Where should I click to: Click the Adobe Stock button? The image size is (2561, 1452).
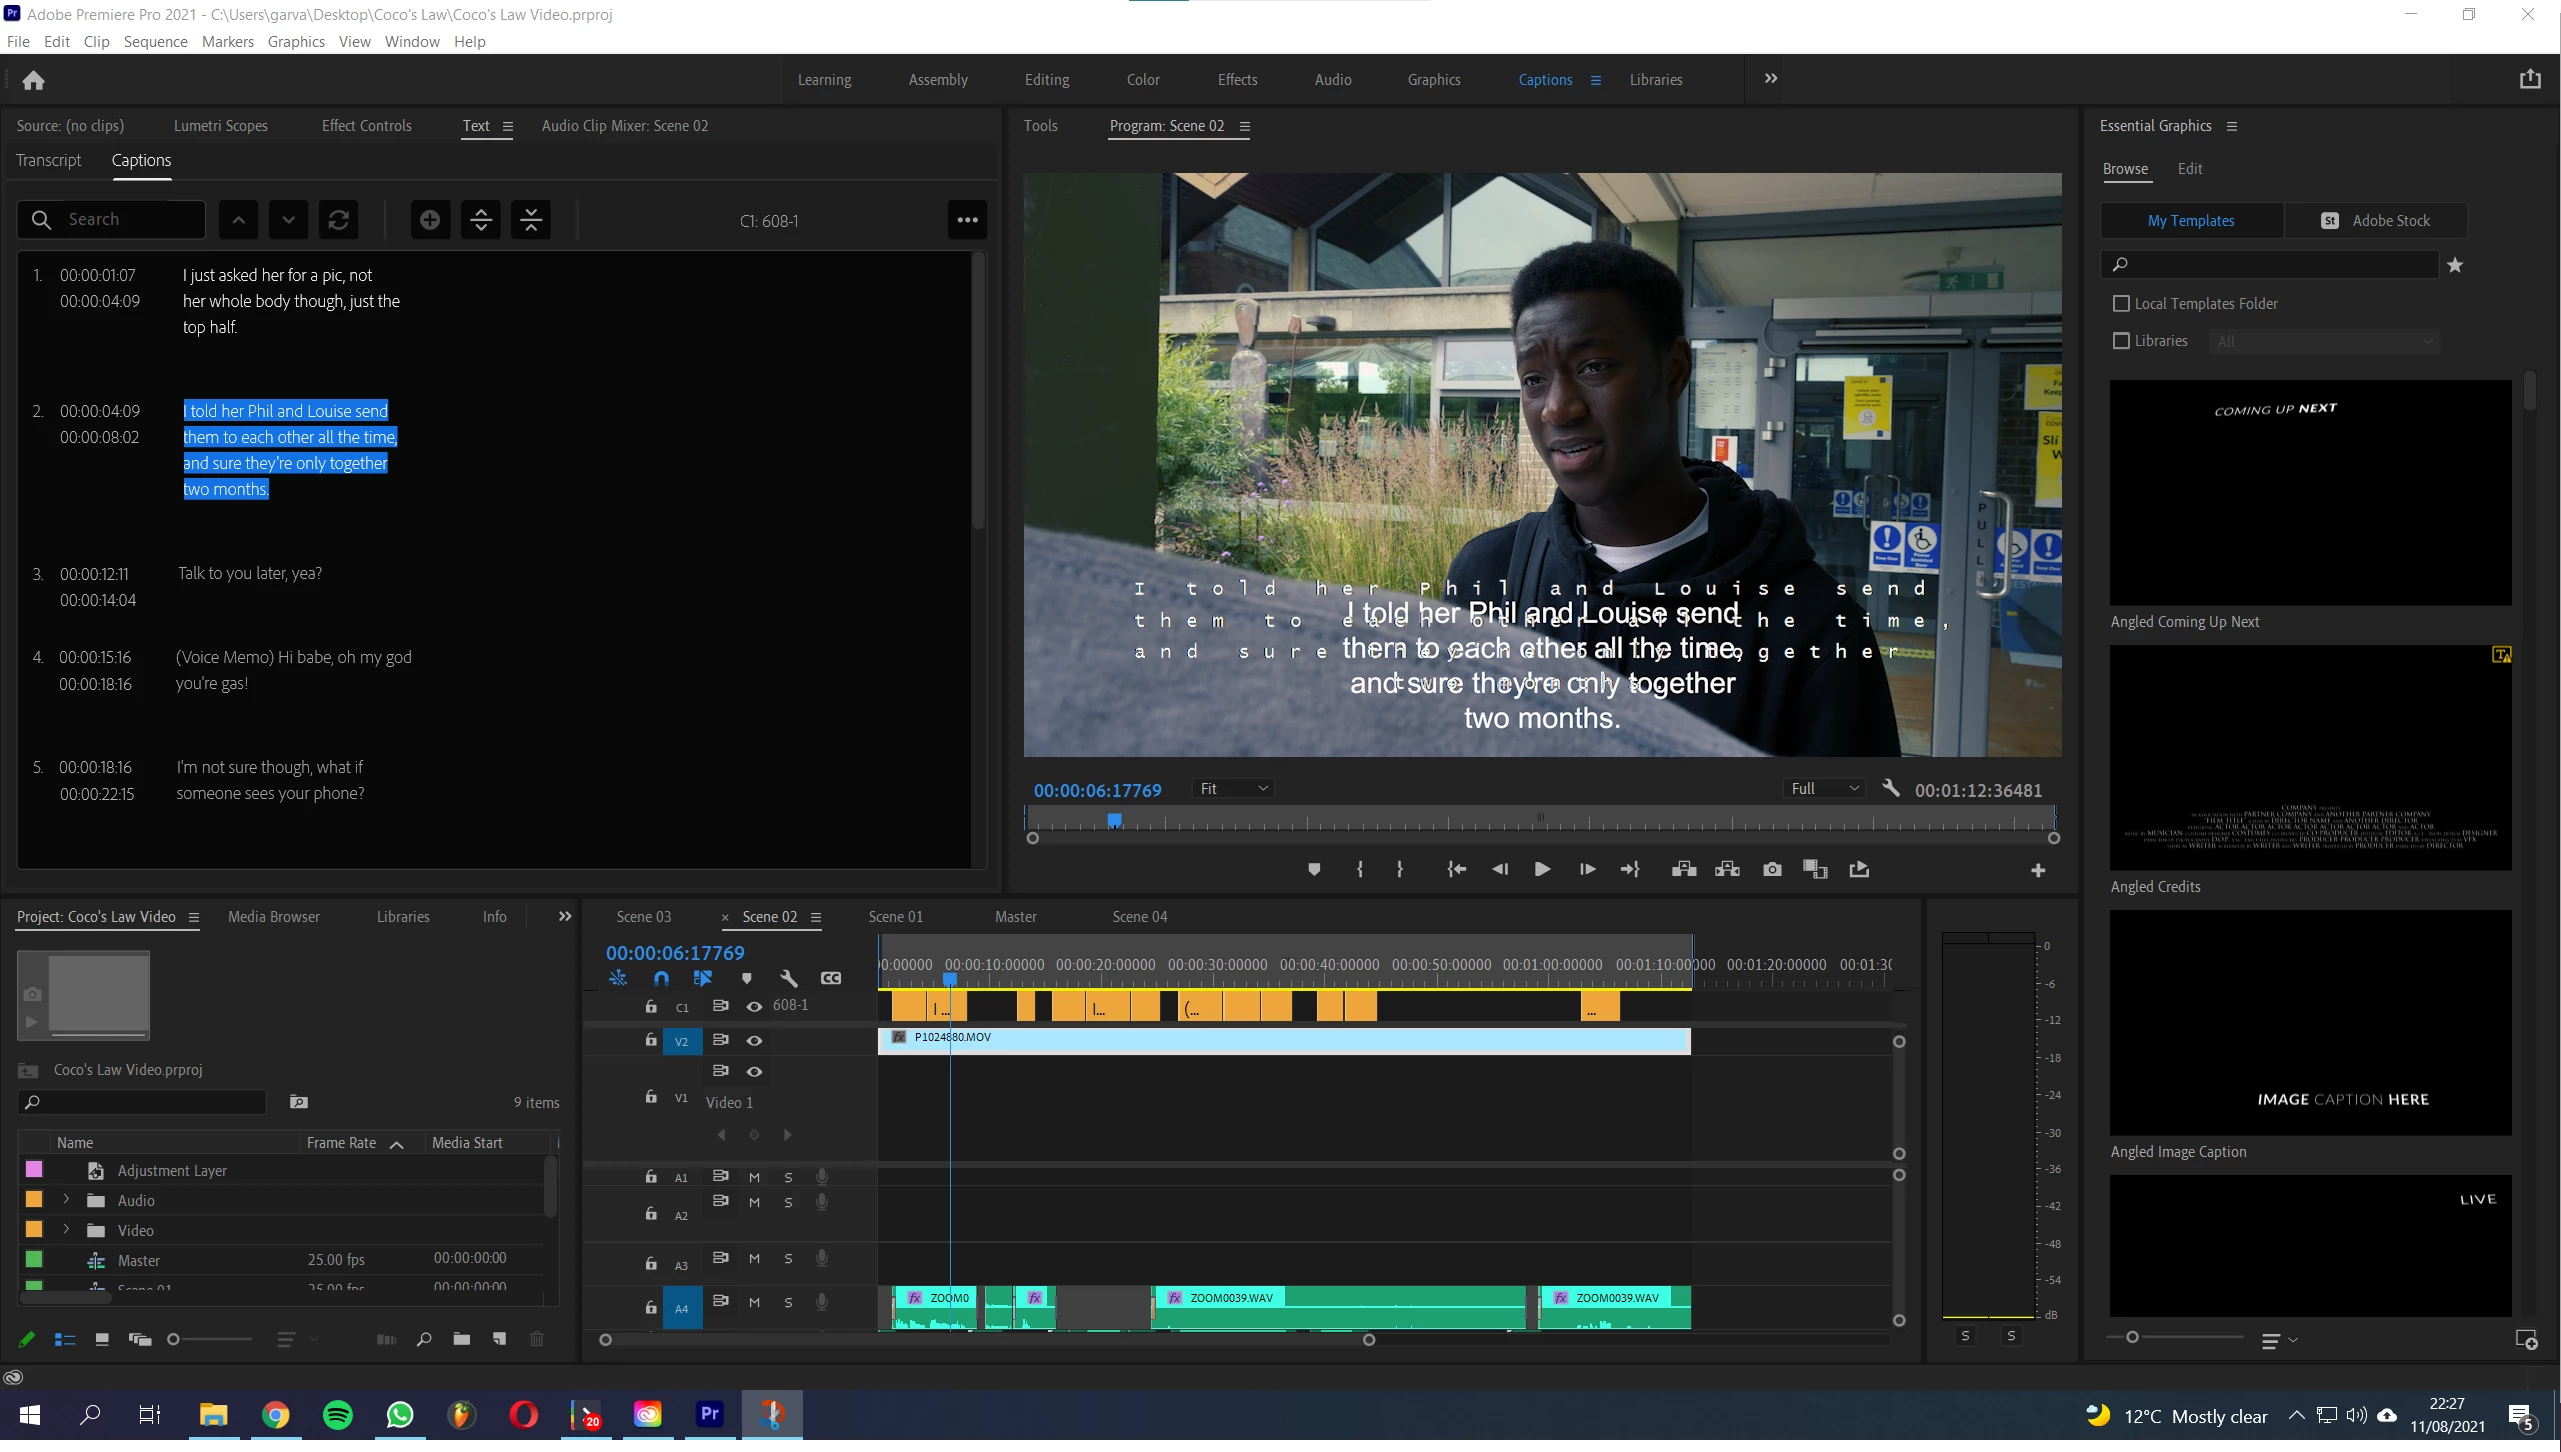2376,221
